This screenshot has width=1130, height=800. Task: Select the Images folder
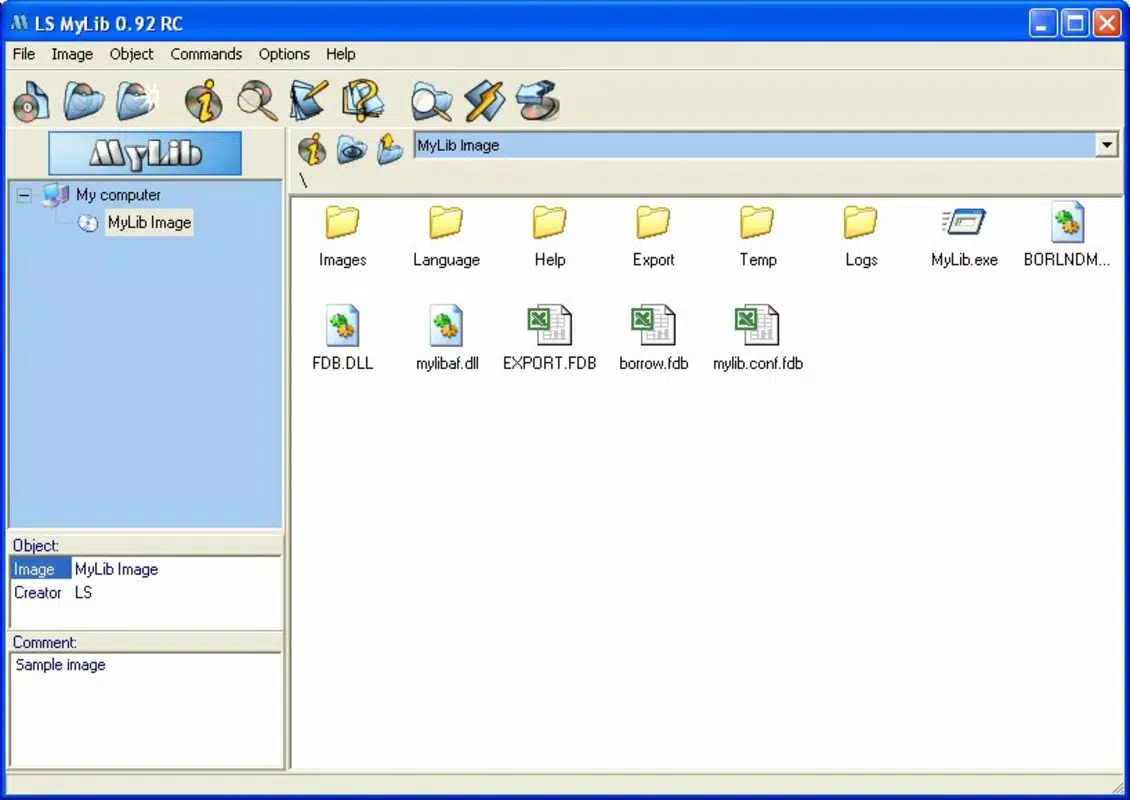tap(342, 237)
